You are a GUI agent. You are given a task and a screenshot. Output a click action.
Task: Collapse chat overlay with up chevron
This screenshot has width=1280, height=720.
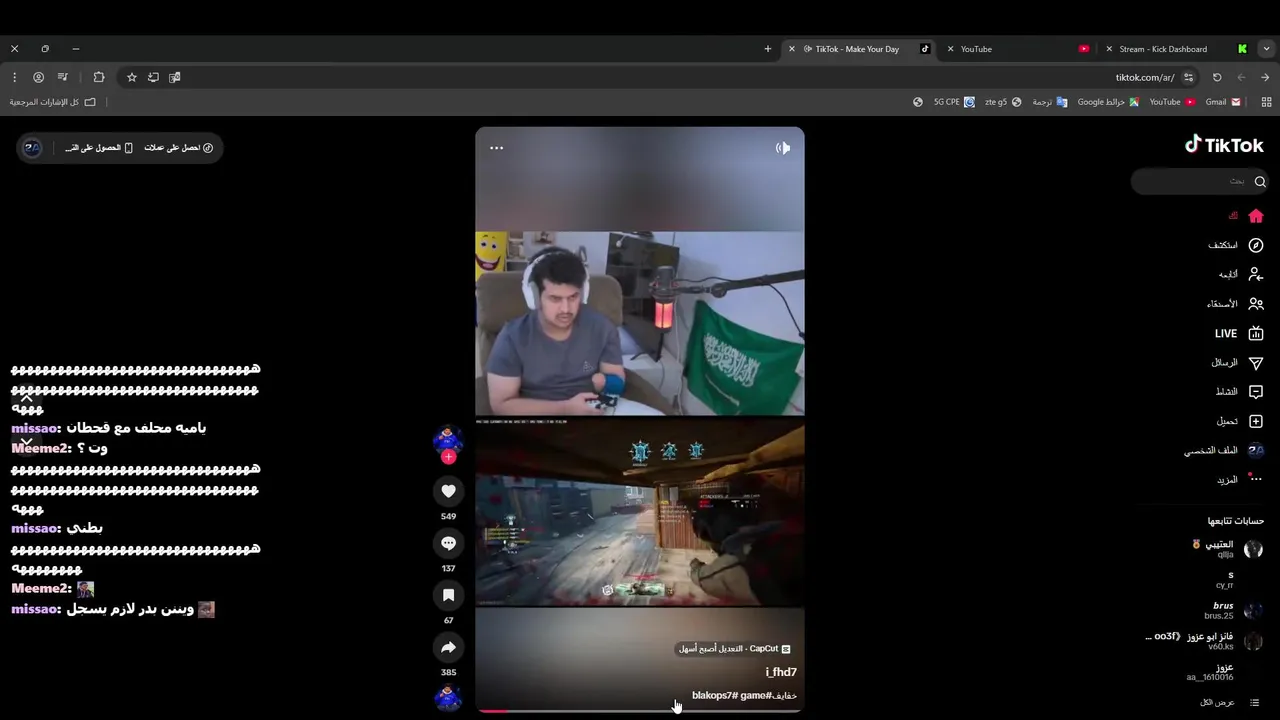[27, 398]
